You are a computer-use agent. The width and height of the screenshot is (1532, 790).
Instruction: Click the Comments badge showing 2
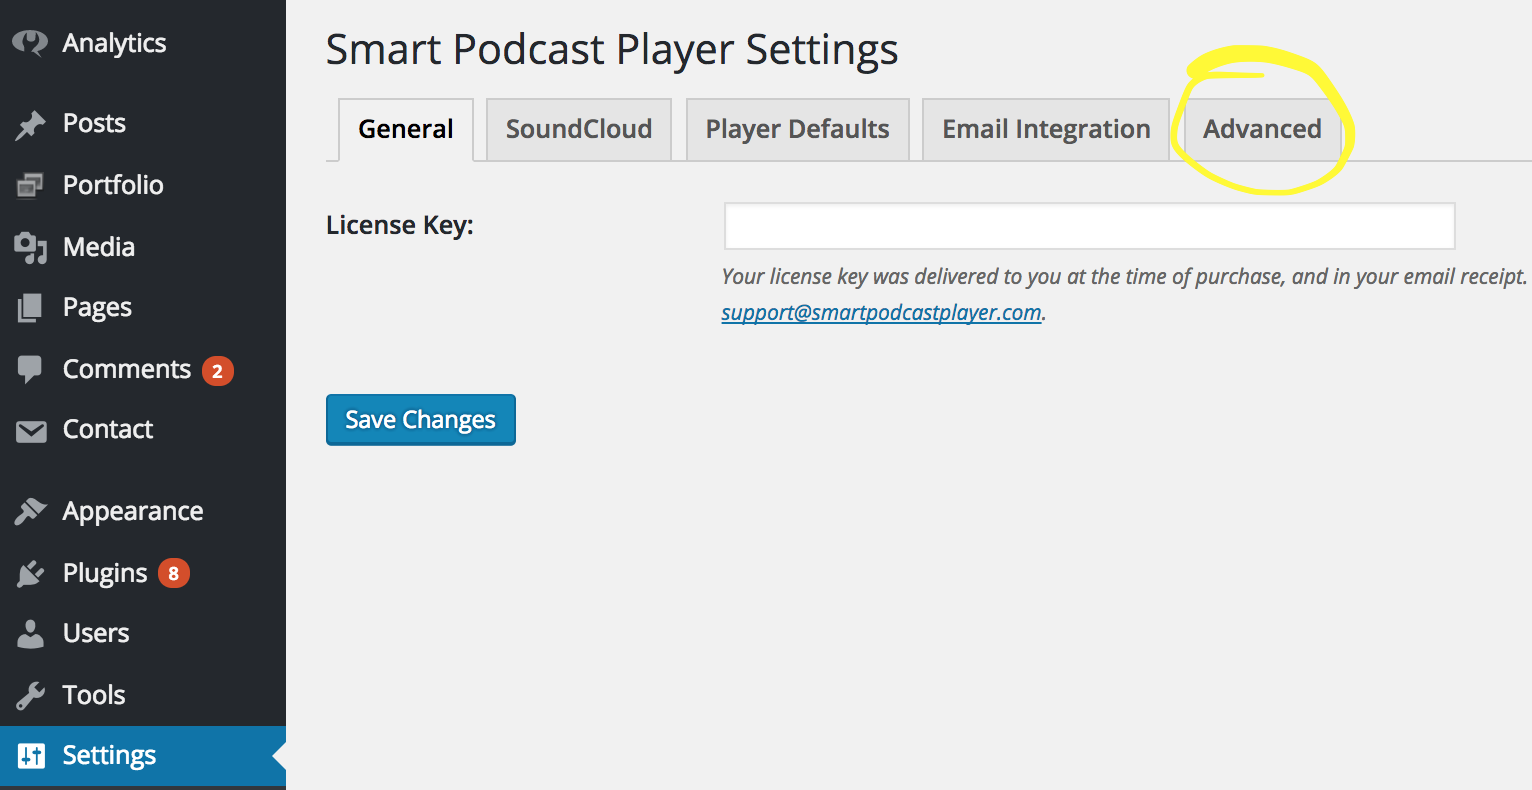[x=217, y=371]
